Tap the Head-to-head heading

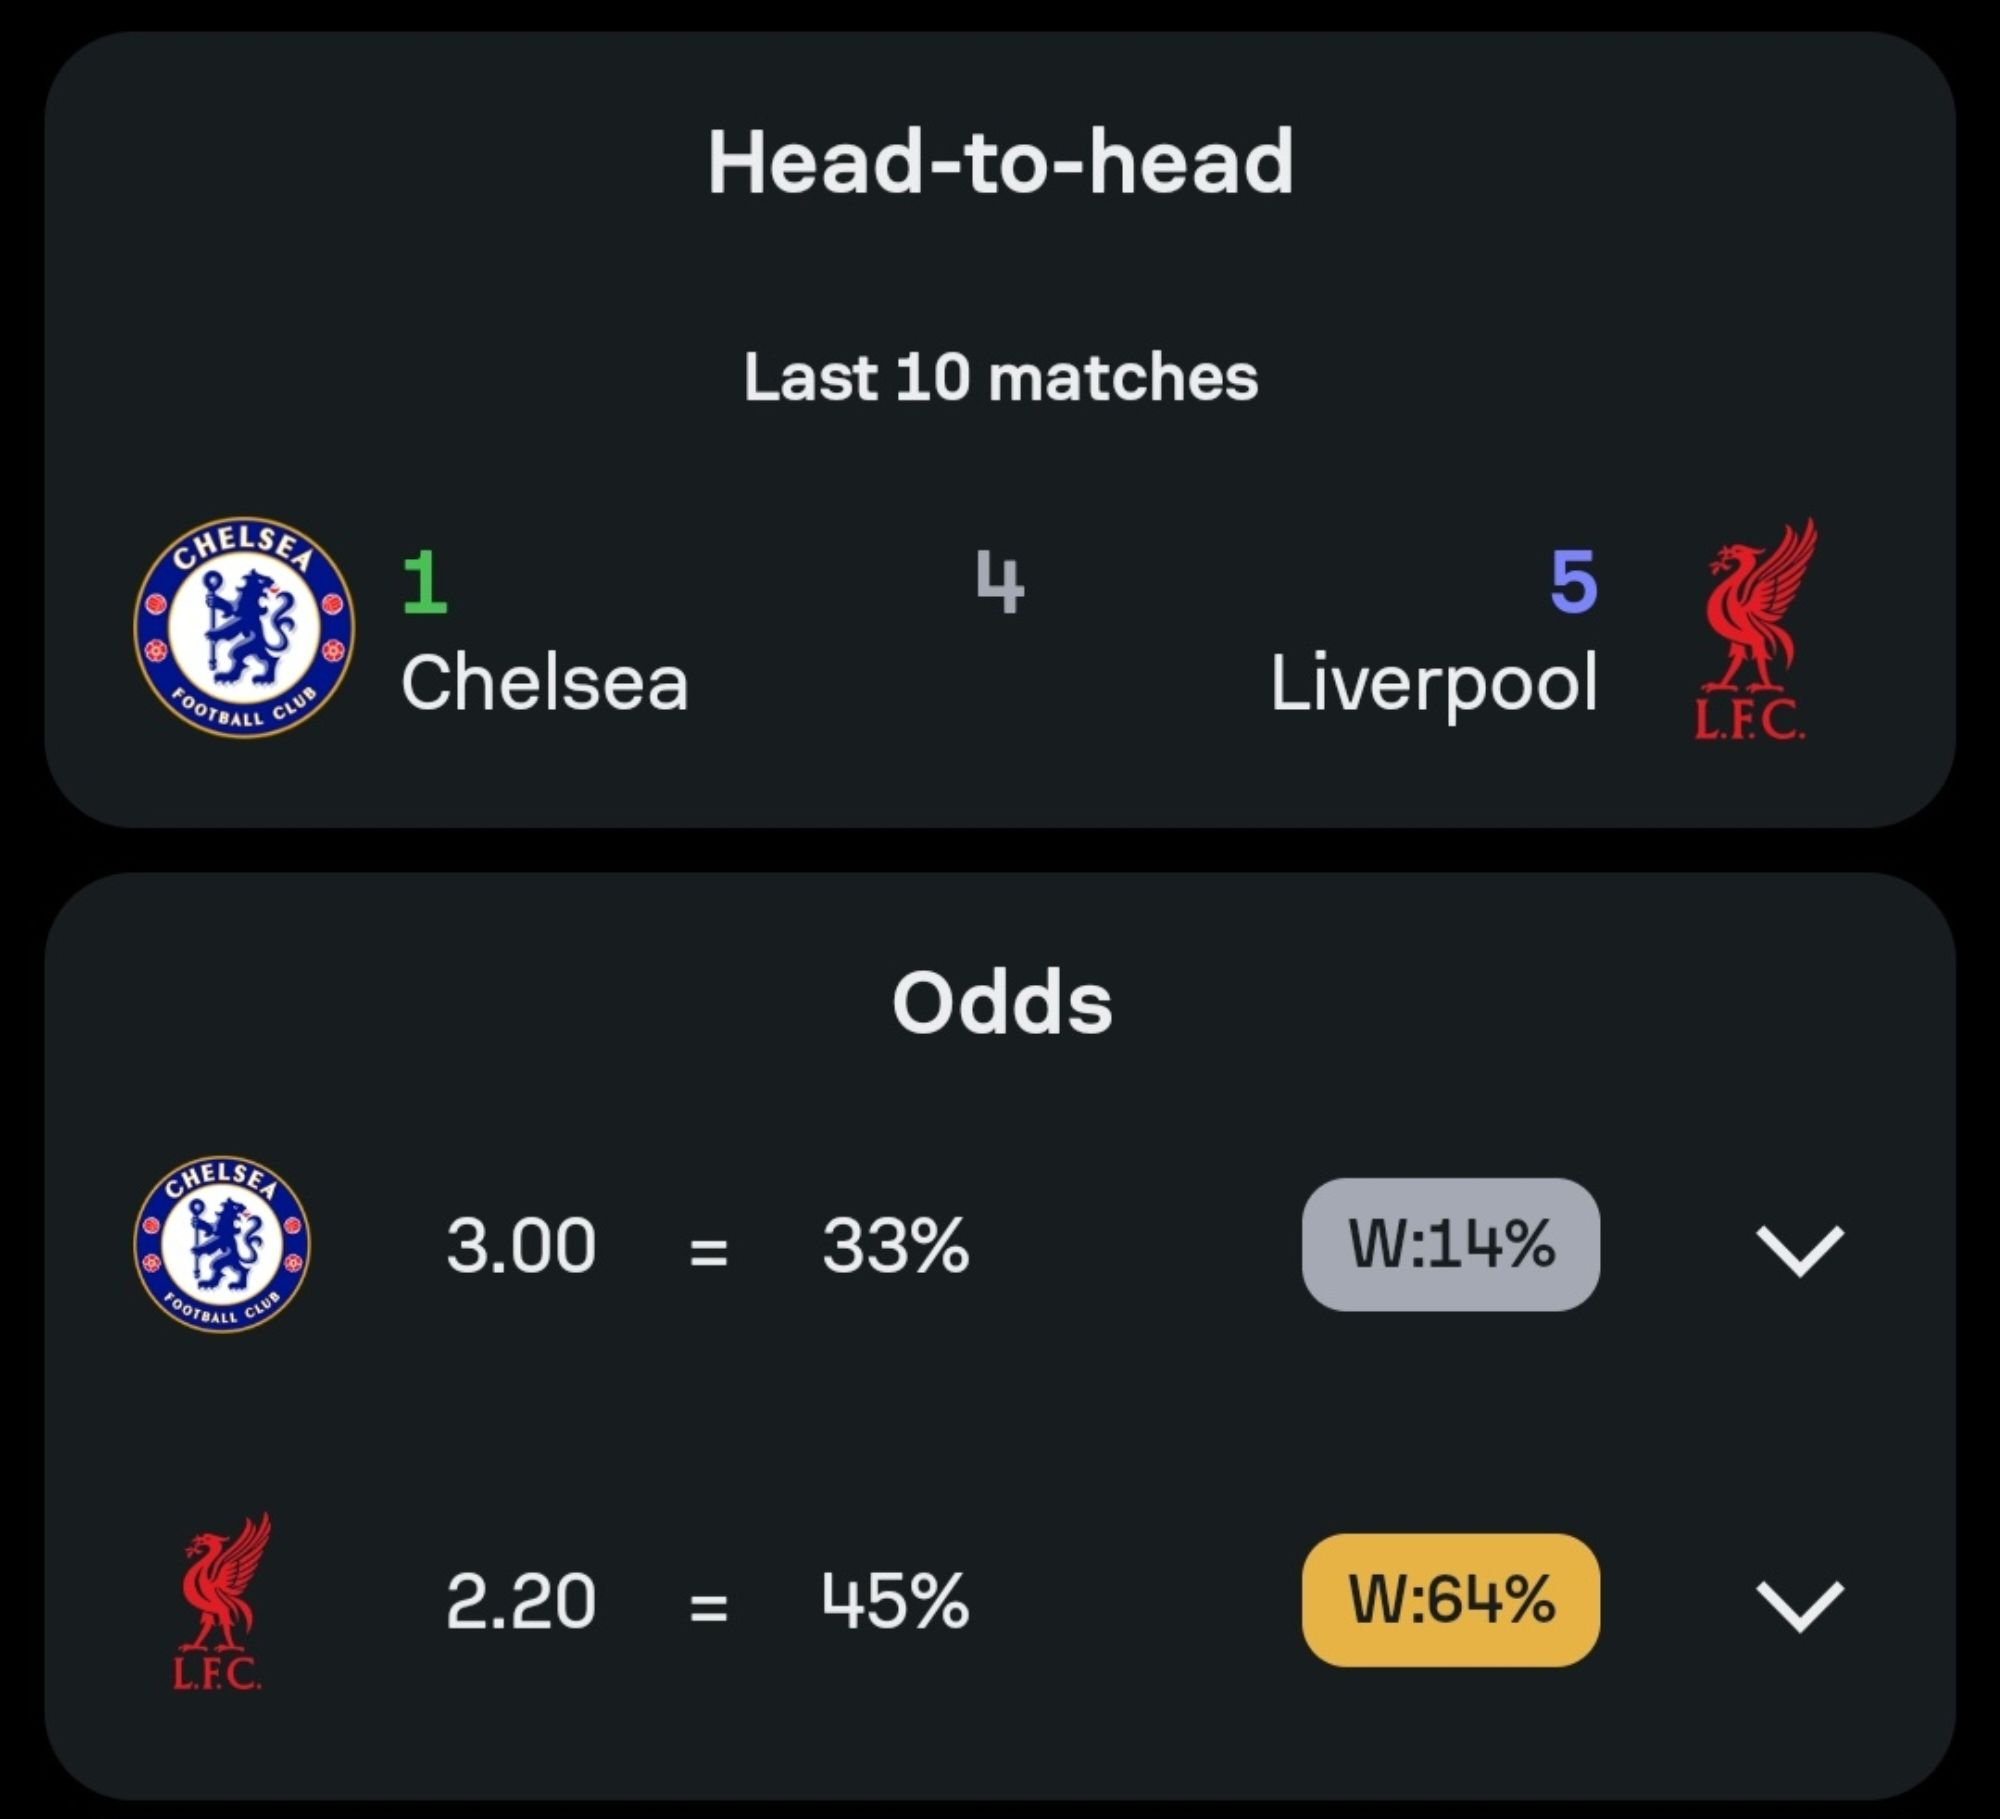point(1000,162)
